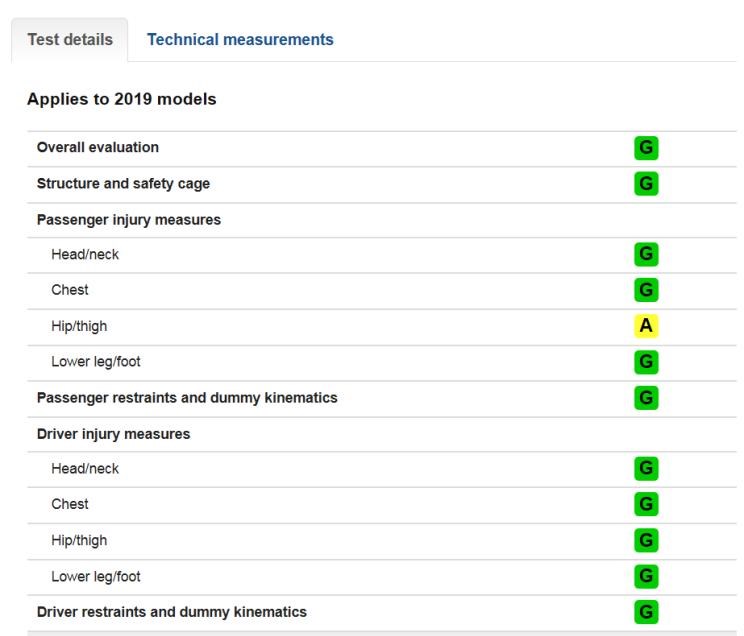This screenshot has height=636, width=744.
Task: Click the Driver restraints kinematics G badge
Action: tap(646, 612)
